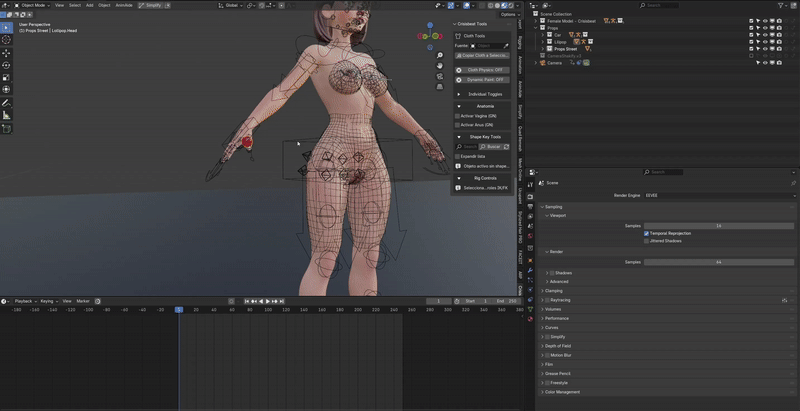This screenshot has width=800, height=411.
Task: Activate the 3D Cursor tool
Action: point(6,40)
